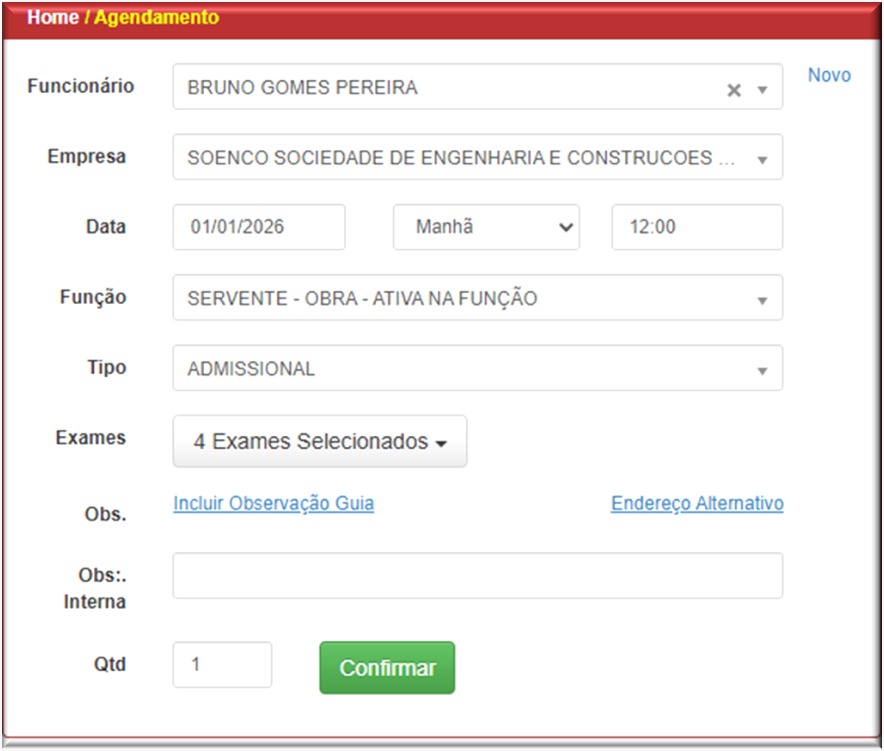The image size is (884, 751).
Task: Click the Incluir Observação Guia link
Action: 273,504
